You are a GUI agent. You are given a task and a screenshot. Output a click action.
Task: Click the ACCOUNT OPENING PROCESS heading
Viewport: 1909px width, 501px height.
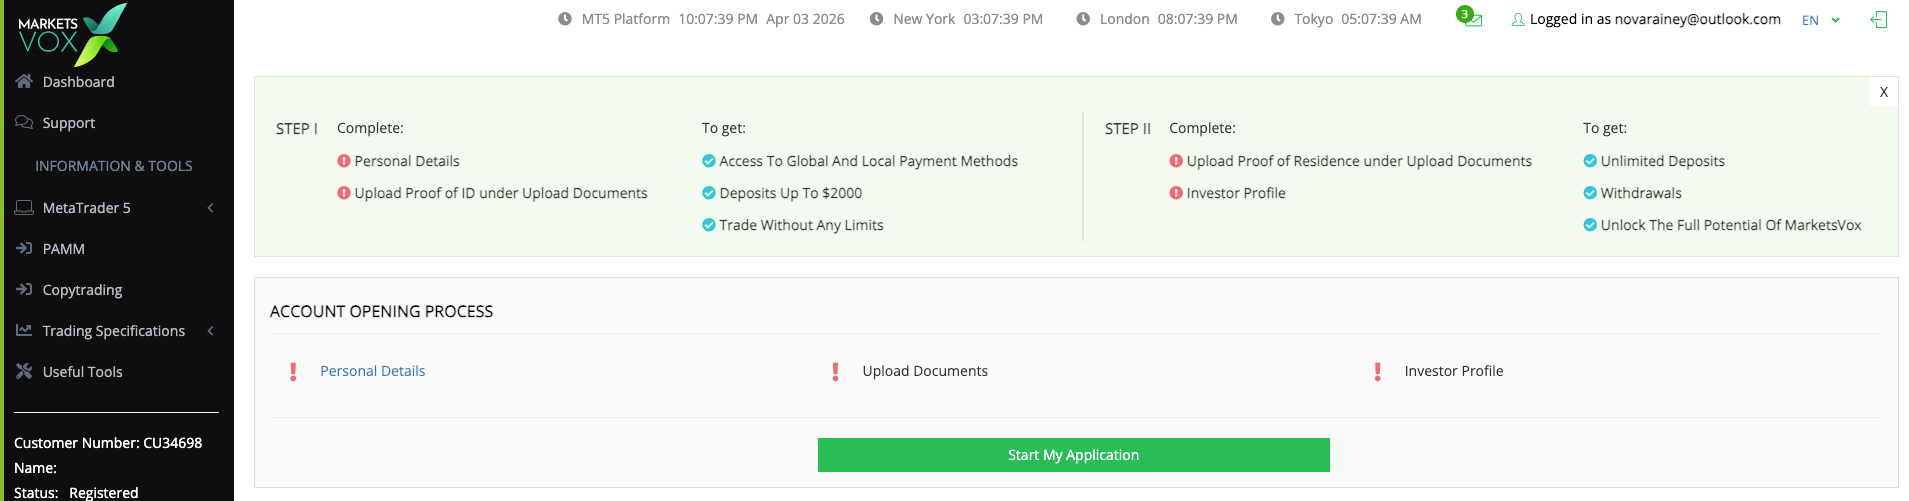point(381,312)
